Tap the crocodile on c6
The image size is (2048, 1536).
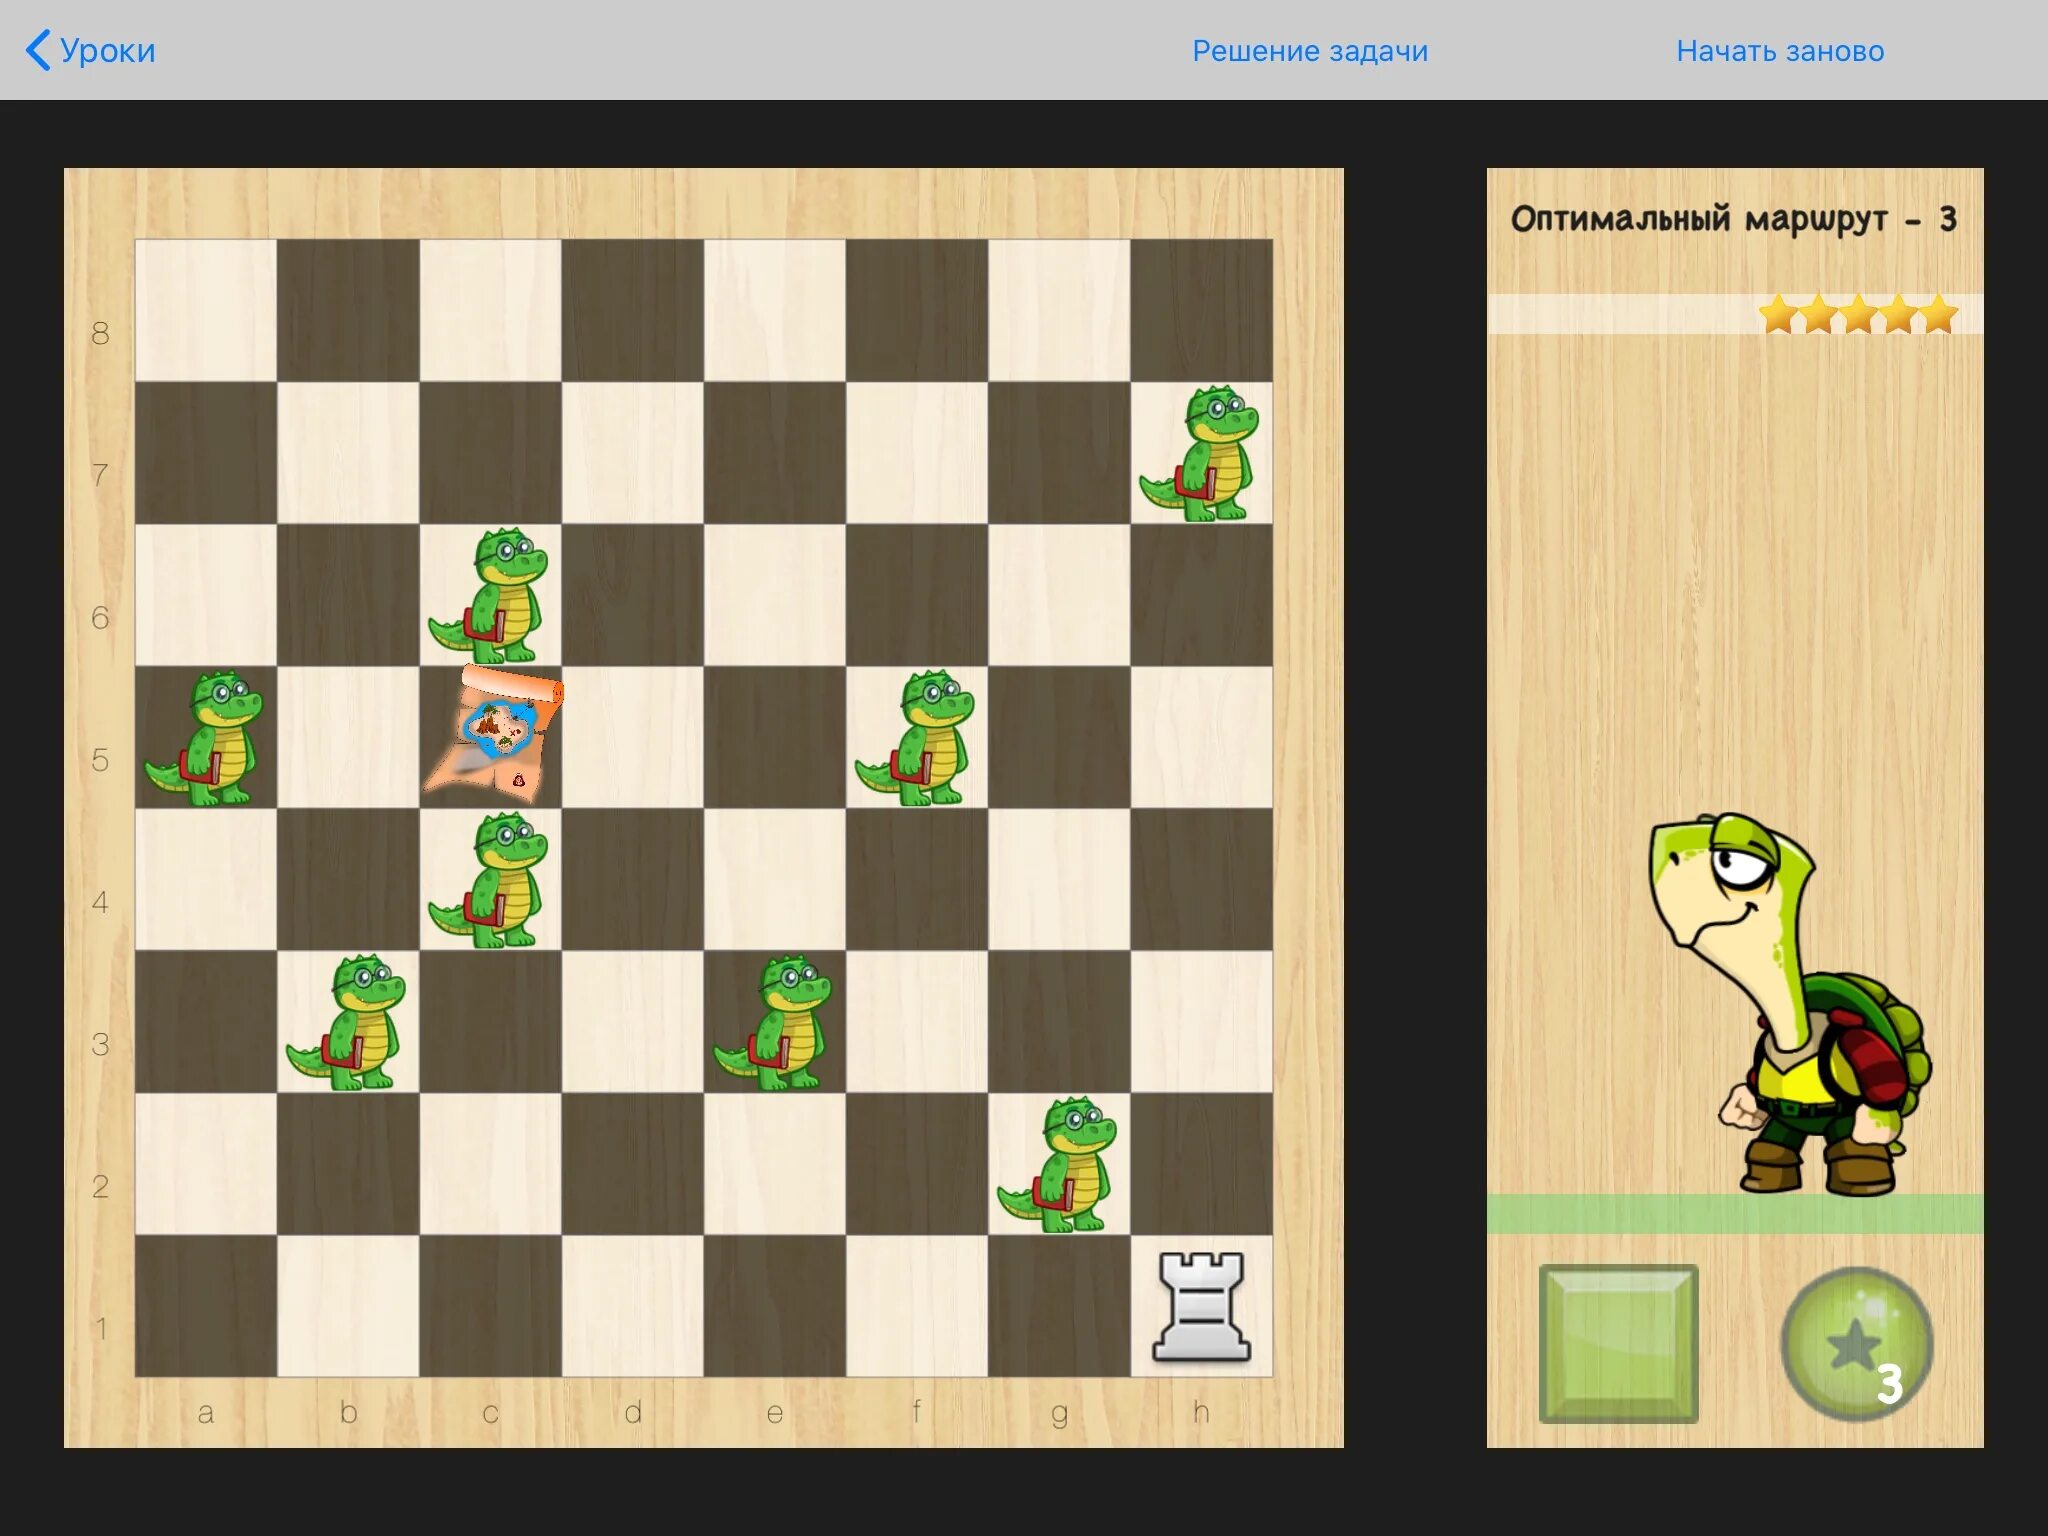point(489,596)
